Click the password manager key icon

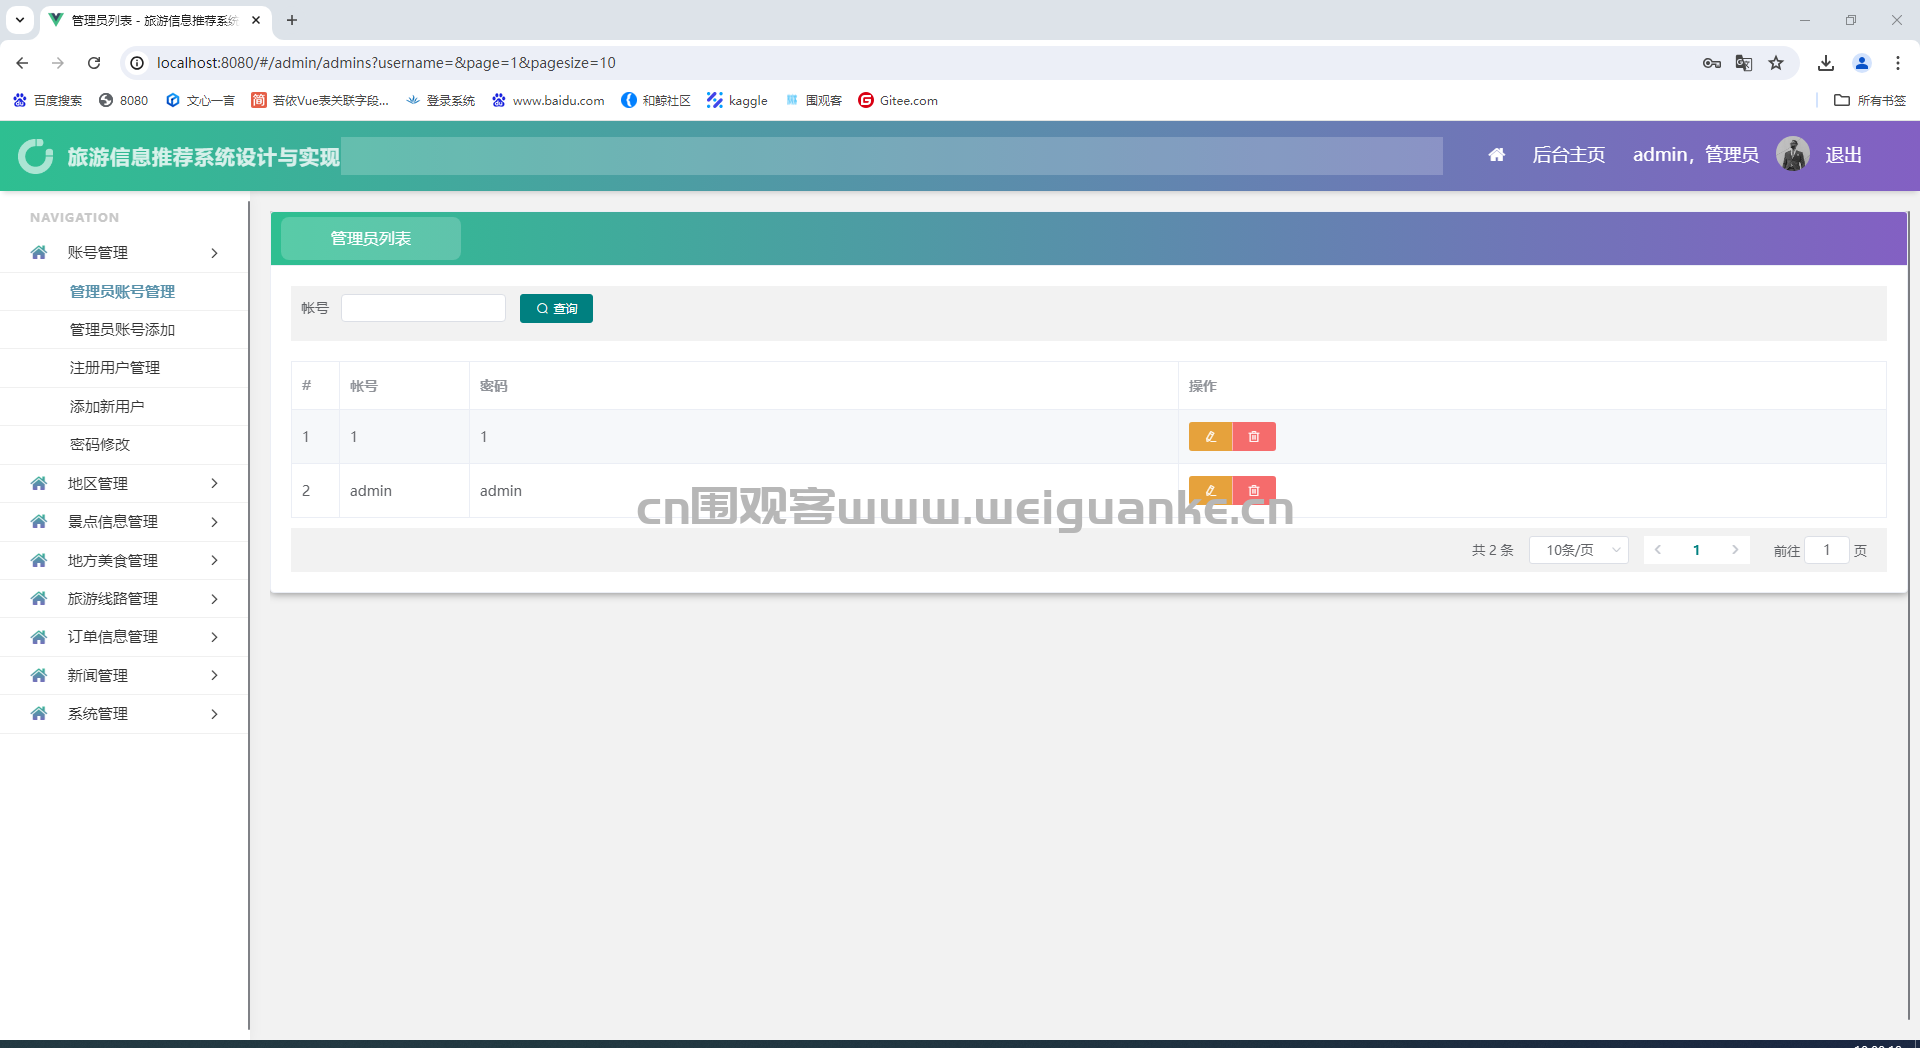1712,63
